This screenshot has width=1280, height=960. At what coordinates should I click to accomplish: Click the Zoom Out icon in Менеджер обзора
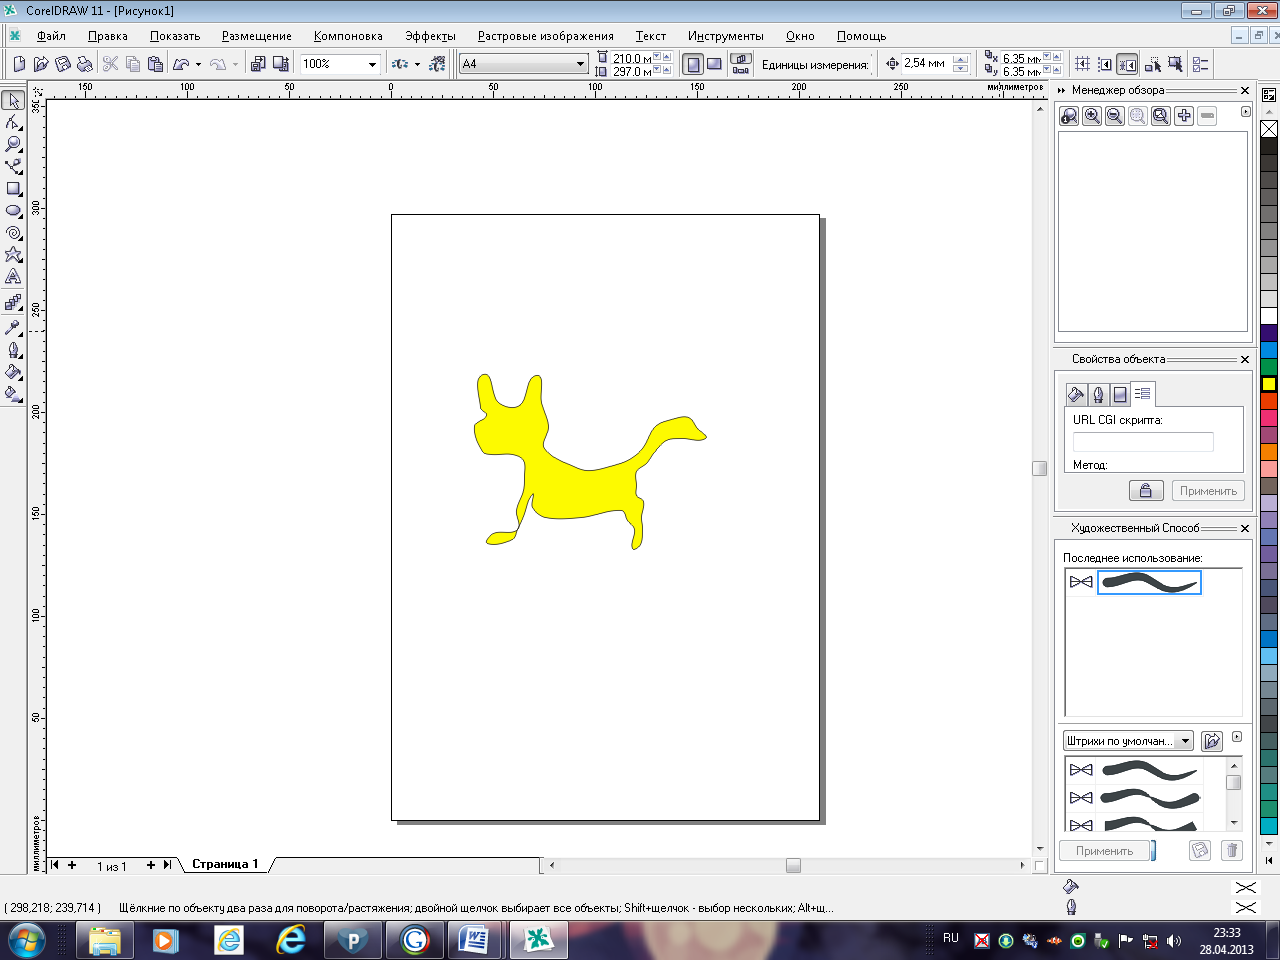pos(1115,116)
